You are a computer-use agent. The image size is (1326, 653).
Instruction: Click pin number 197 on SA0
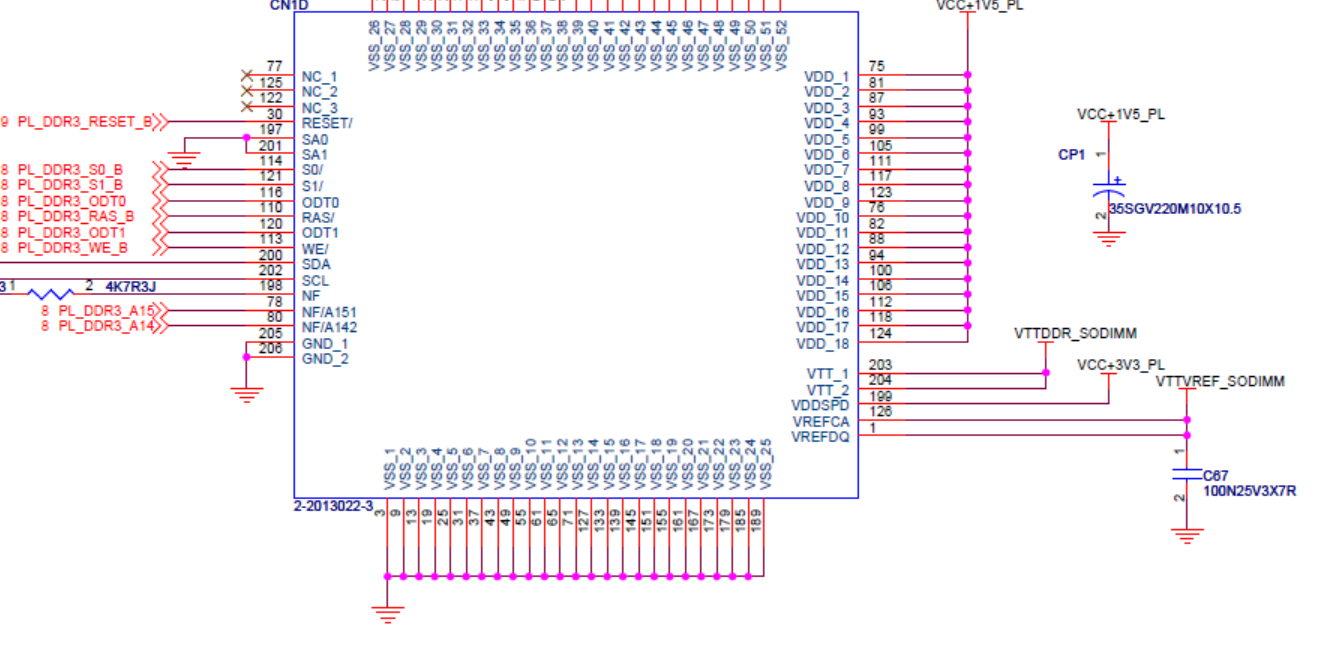click(x=270, y=130)
